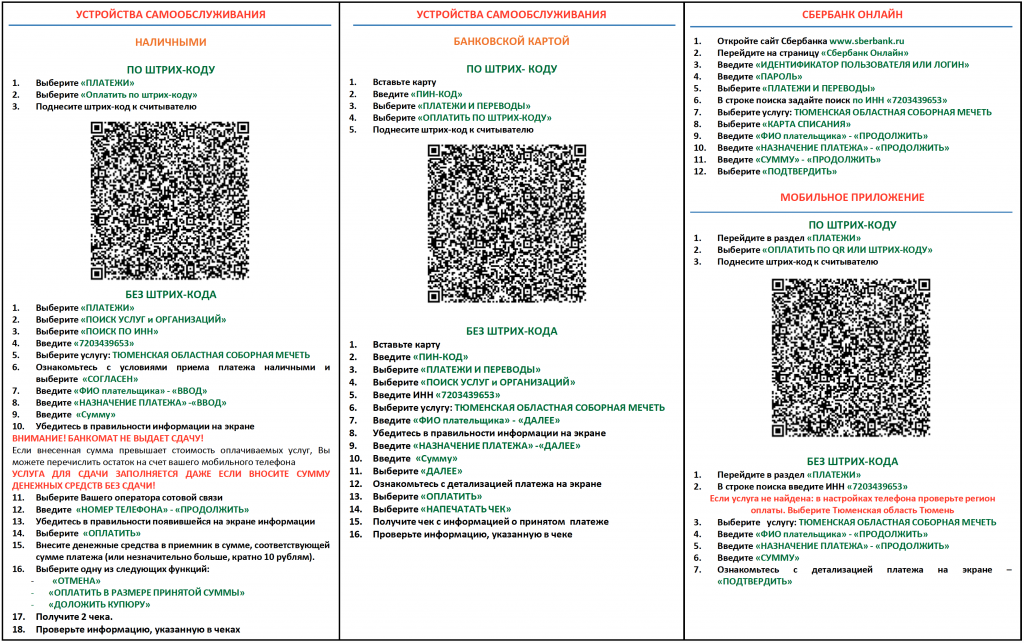Open the www.sberbank.ru link
This screenshot has width=1024, height=643.
click(x=867, y=40)
